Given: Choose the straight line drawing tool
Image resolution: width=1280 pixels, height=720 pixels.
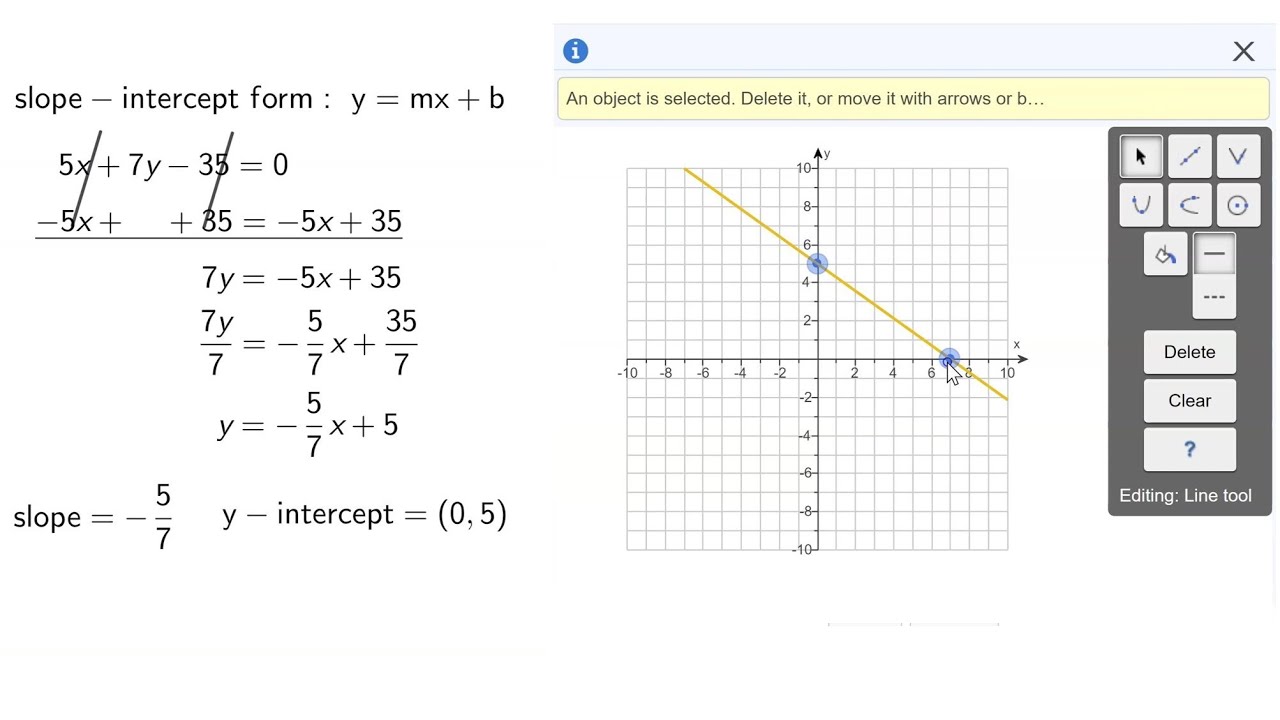Looking at the screenshot, I should coord(1189,156).
